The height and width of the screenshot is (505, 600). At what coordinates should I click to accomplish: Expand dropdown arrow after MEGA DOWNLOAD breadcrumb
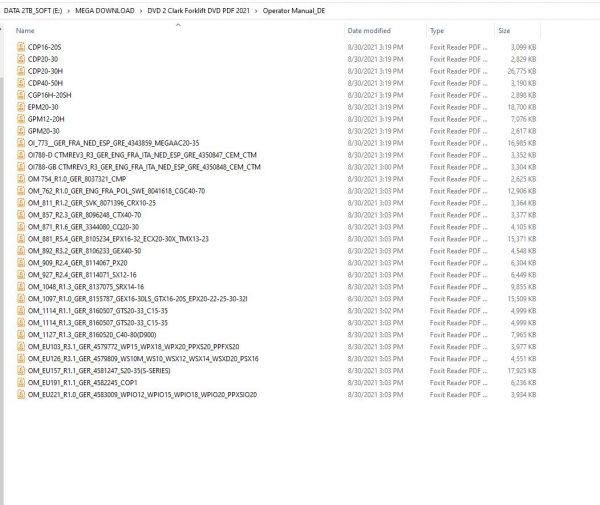tap(141, 11)
